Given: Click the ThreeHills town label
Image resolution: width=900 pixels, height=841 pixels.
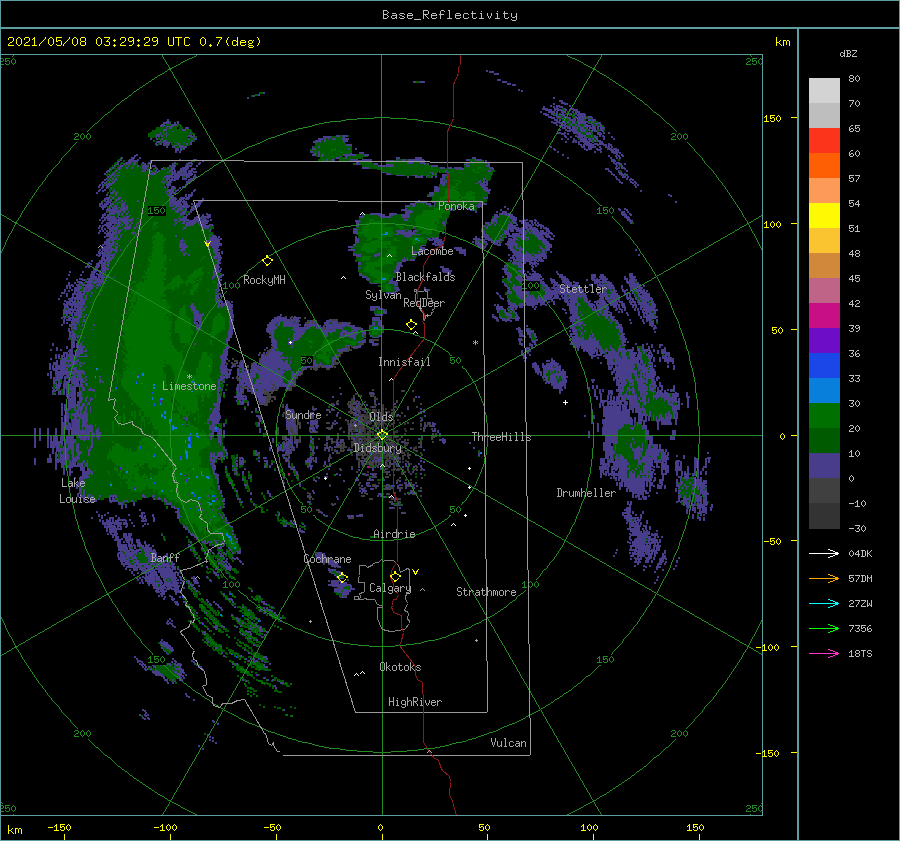Looking at the screenshot, I should coord(501,437).
